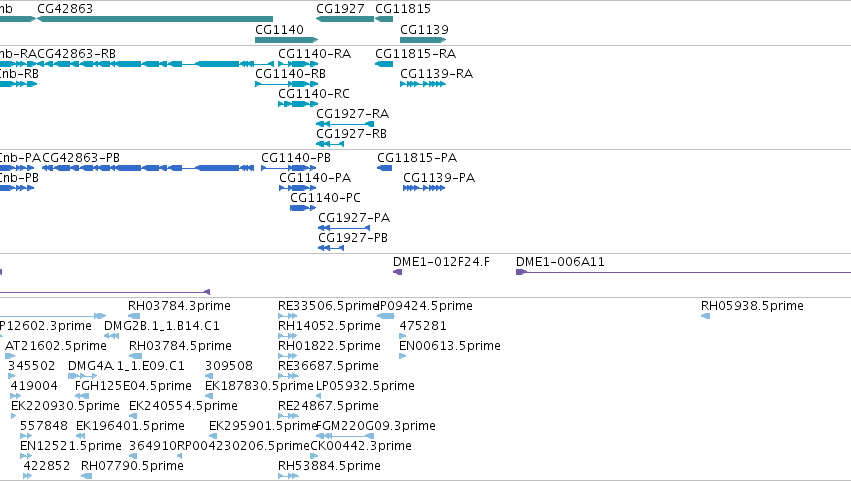Click the CK00442.3prime EST label
The width and height of the screenshot is (851, 481).
tap(361, 447)
